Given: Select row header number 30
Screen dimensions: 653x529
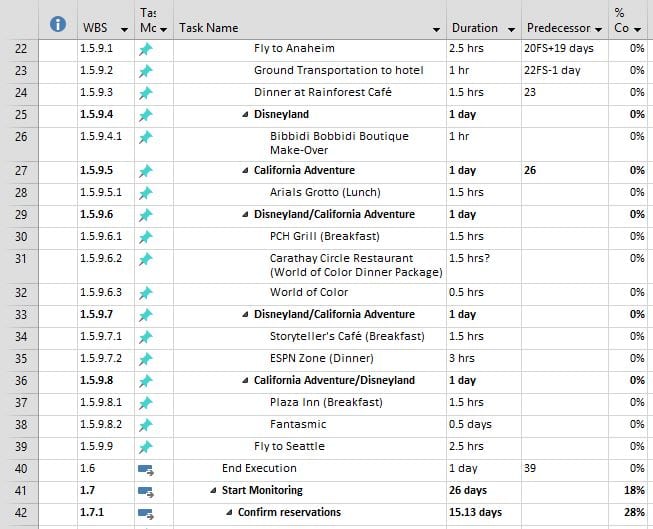Looking at the screenshot, I should [x=22, y=237].
